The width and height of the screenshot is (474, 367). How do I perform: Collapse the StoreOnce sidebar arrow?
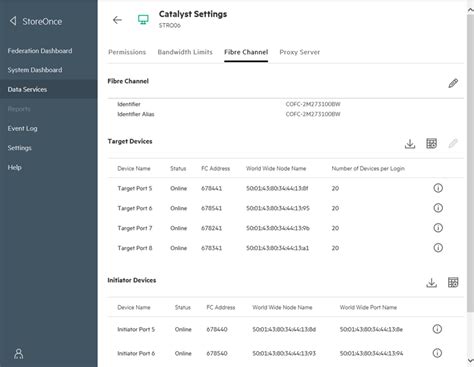point(13,21)
